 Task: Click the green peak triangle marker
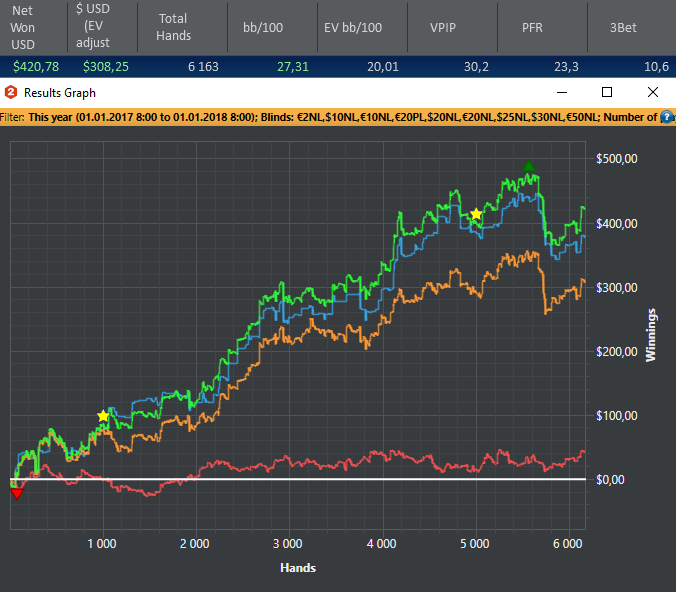click(529, 166)
